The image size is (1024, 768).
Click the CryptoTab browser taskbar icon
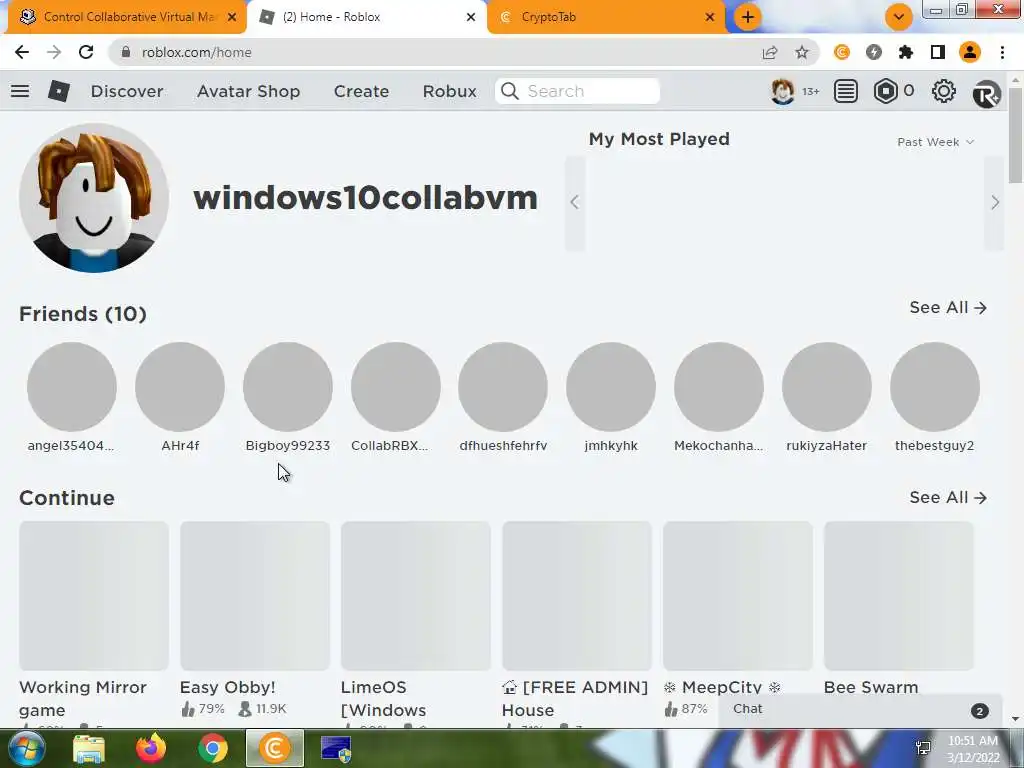(275, 748)
